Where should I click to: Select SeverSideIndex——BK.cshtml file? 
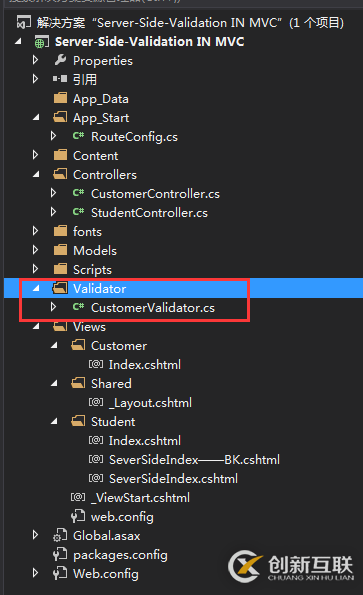(x=194, y=460)
